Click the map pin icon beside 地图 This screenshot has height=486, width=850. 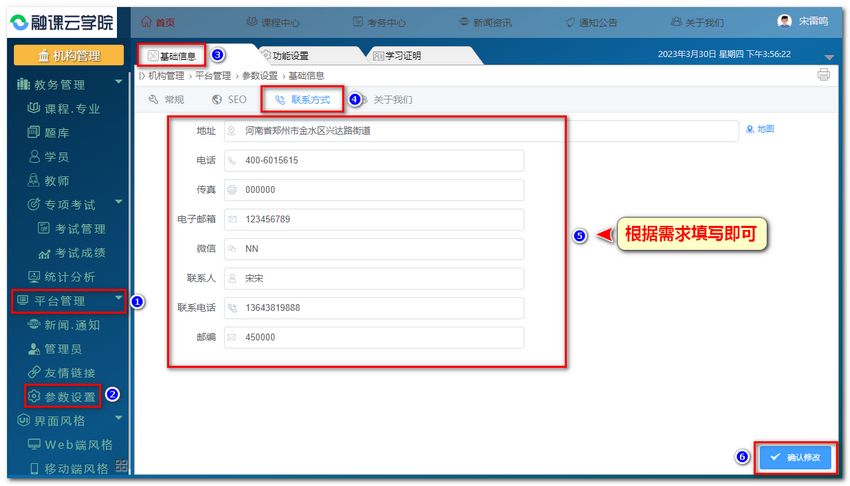pyautogui.click(x=750, y=129)
